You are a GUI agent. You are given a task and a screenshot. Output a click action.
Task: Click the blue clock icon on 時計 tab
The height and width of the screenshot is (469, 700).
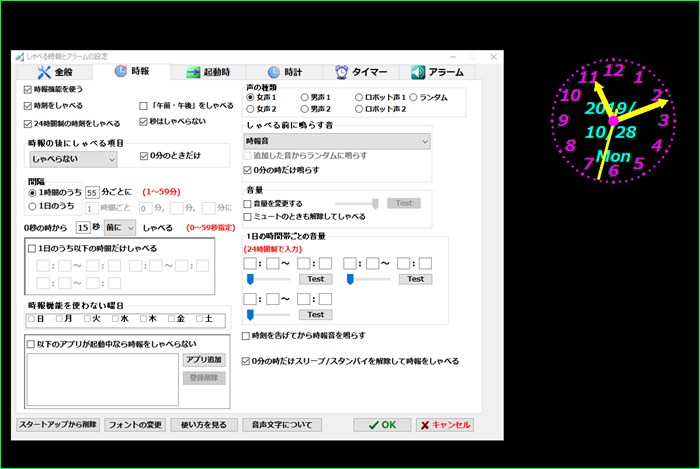tap(273, 72)
